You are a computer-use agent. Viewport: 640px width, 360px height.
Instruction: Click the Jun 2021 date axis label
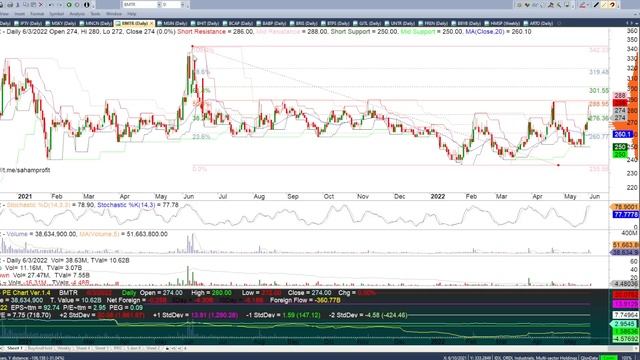(189, 196)
